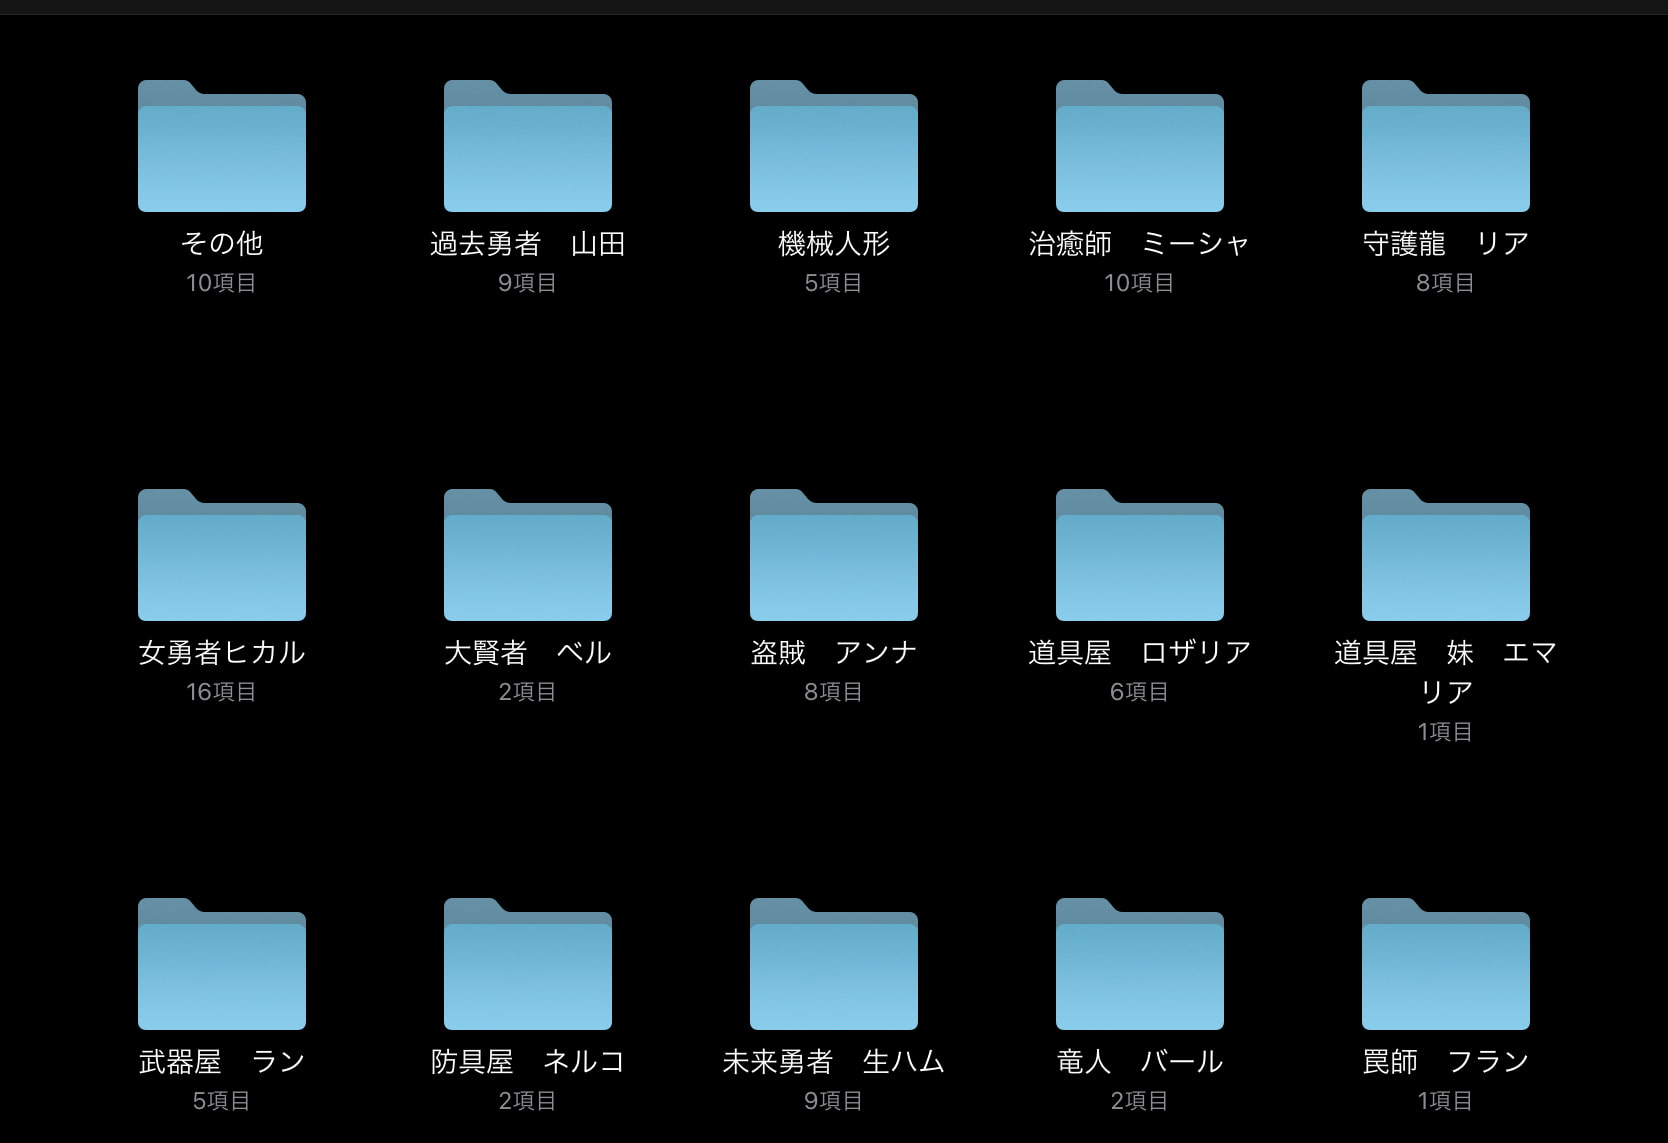Open the 罠師 フラン folder icon
1668x1143 pixels.
point(1446,964)
